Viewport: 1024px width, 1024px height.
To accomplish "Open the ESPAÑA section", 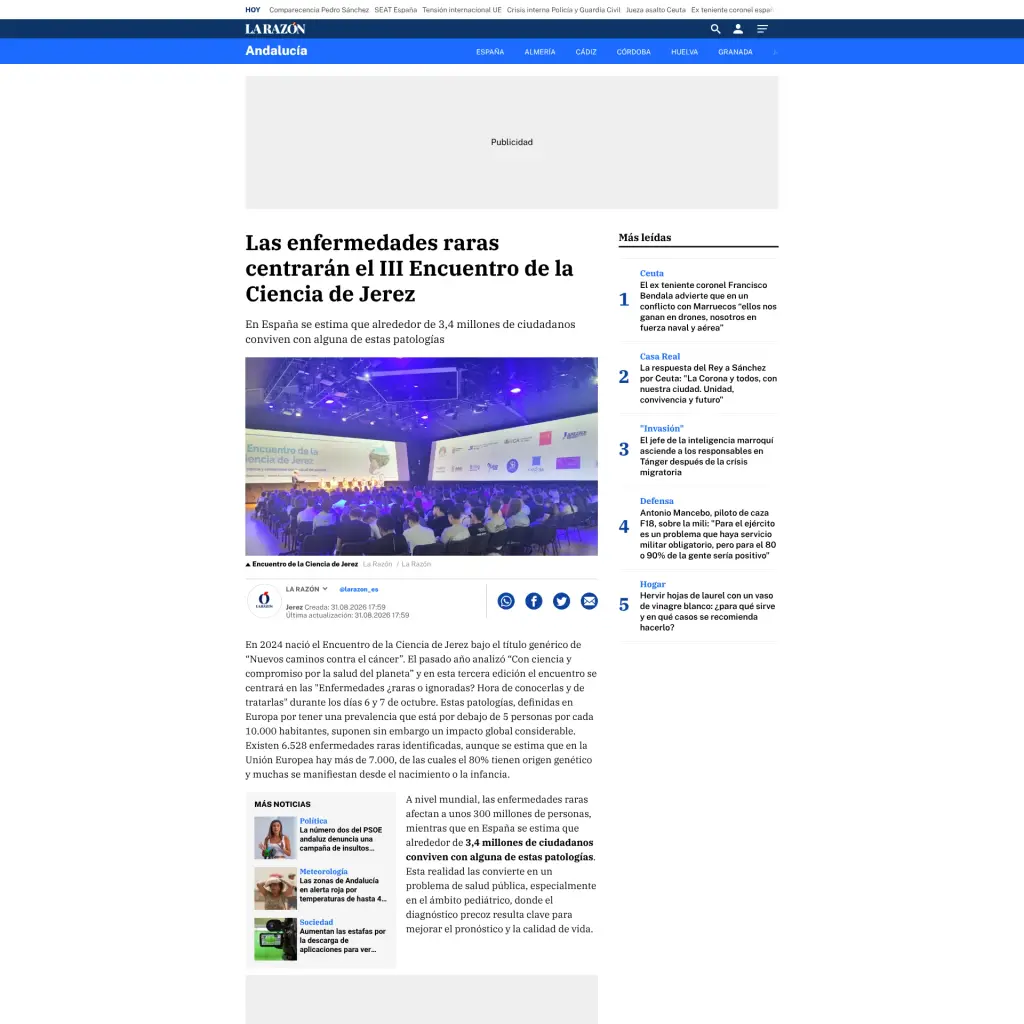I will [490, 52].
